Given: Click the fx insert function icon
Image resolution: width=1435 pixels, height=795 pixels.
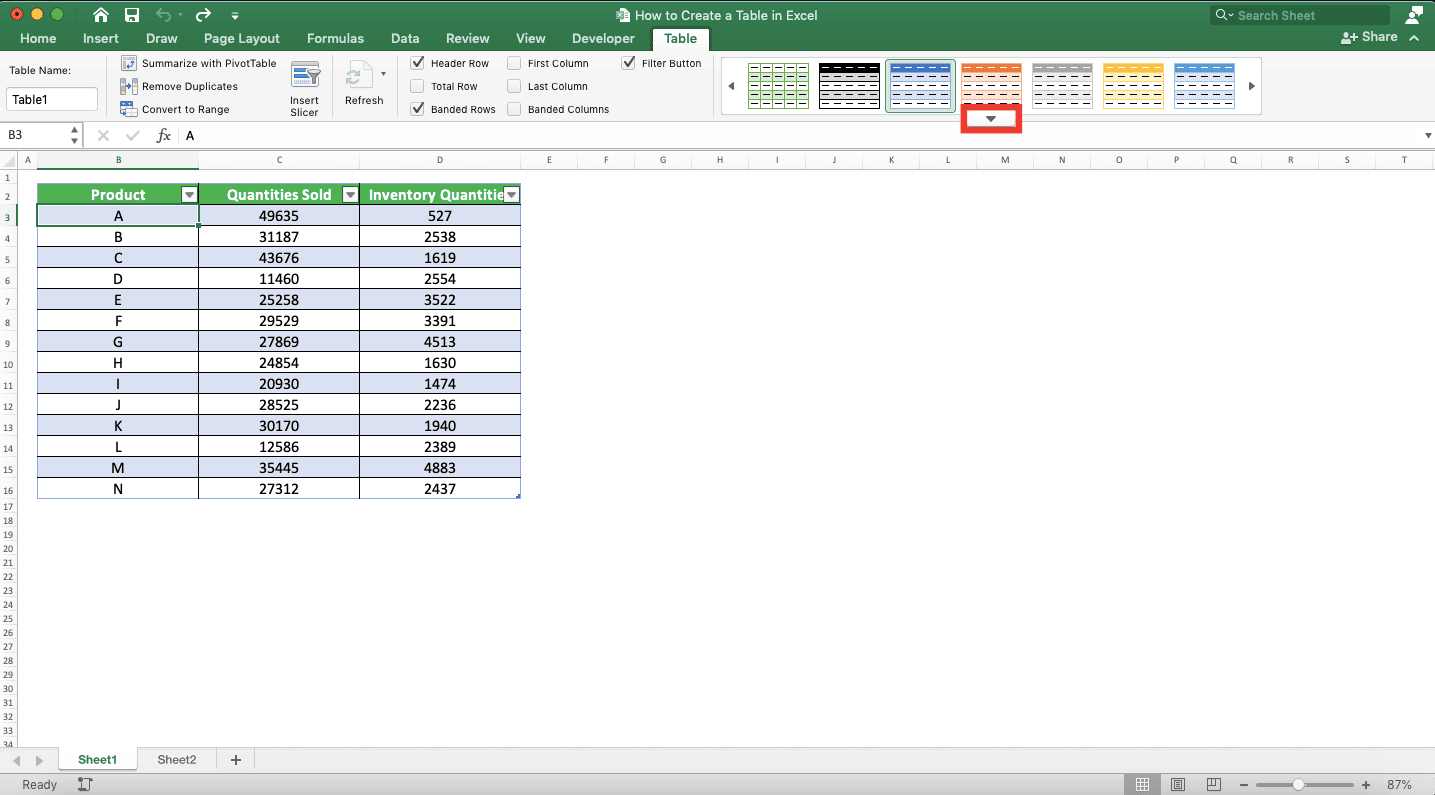Looking at the screenshot, I should pos(164,136).
